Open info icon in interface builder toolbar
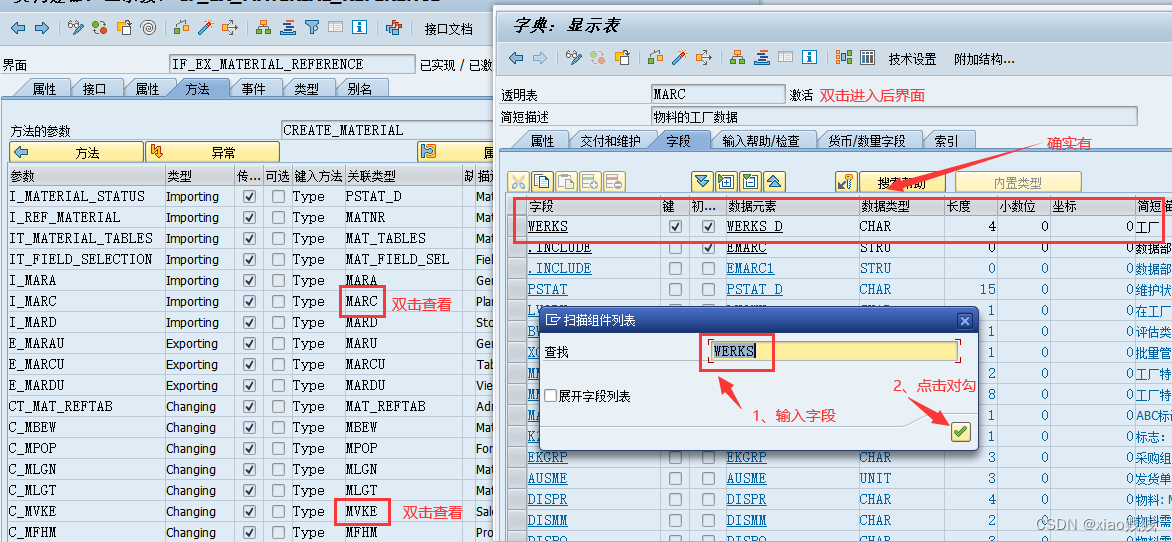The image size is (1172, 542). tap(360, 28)
